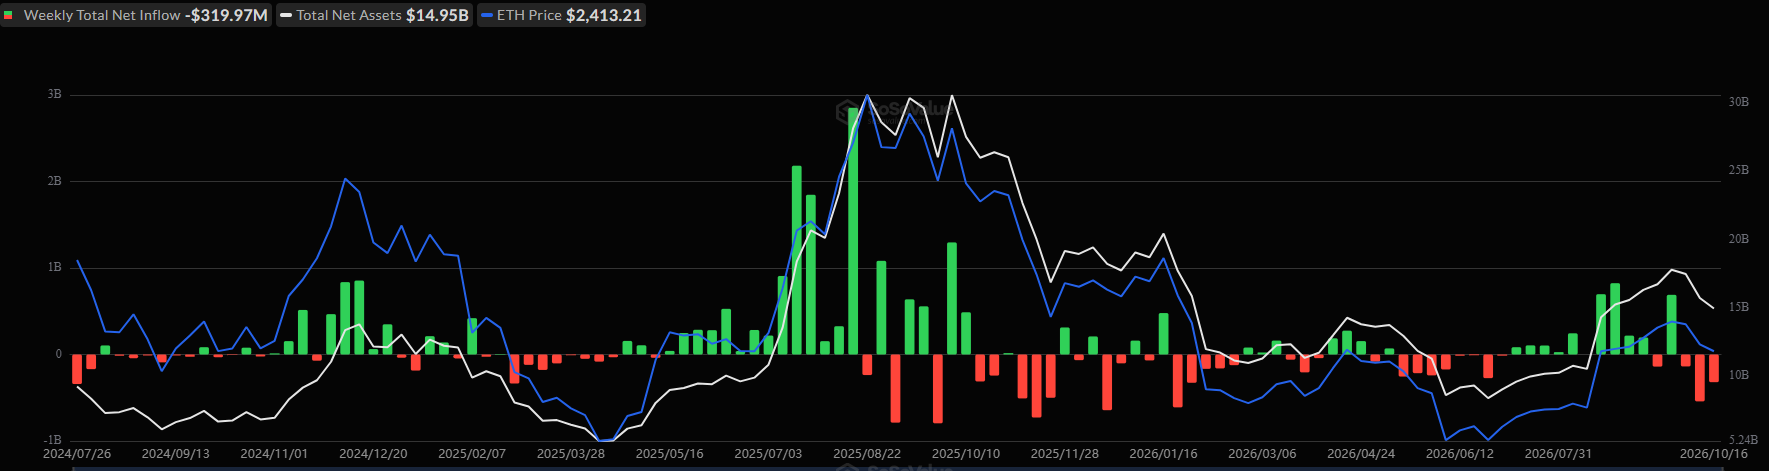Click the tallest green inflow bar near 2025/08/22

click(x=853, y=231)
